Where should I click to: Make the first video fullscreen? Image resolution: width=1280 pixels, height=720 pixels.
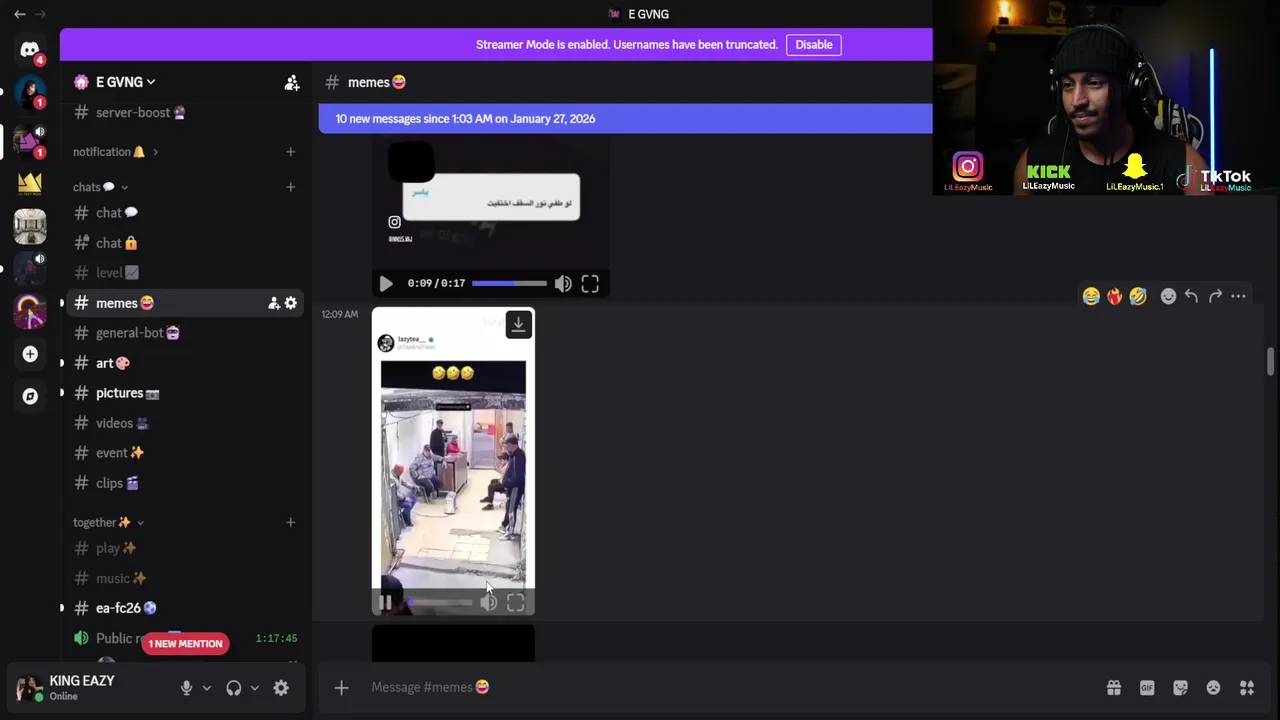590,284
